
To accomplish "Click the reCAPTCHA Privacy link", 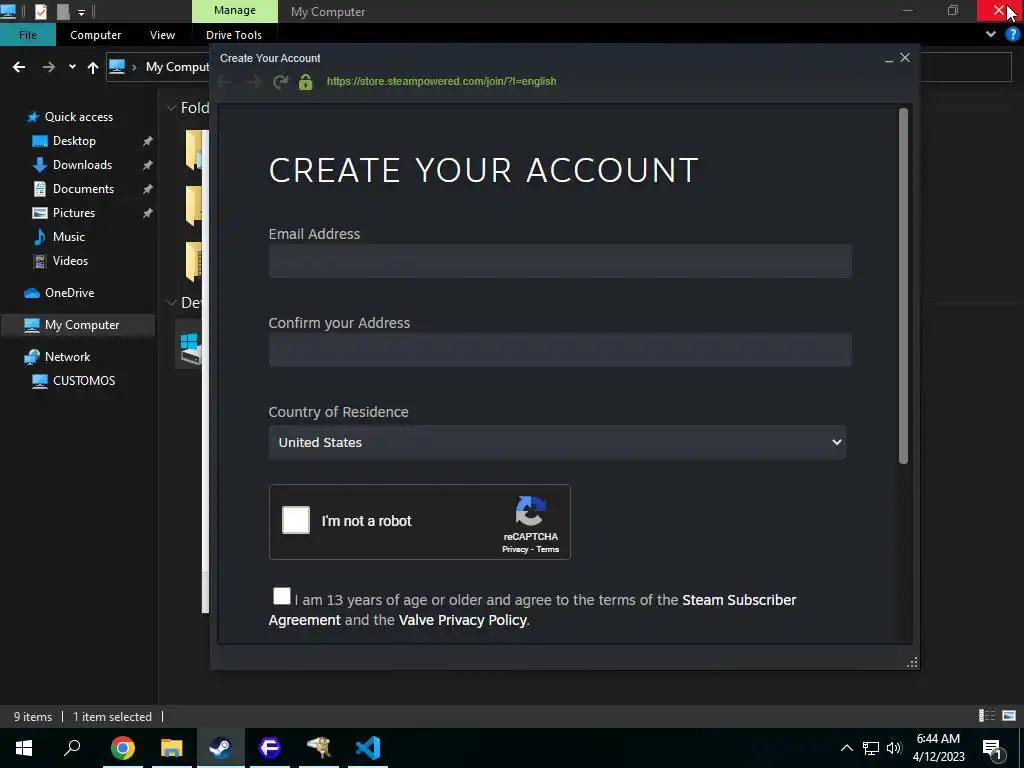I will click(515, 549).
